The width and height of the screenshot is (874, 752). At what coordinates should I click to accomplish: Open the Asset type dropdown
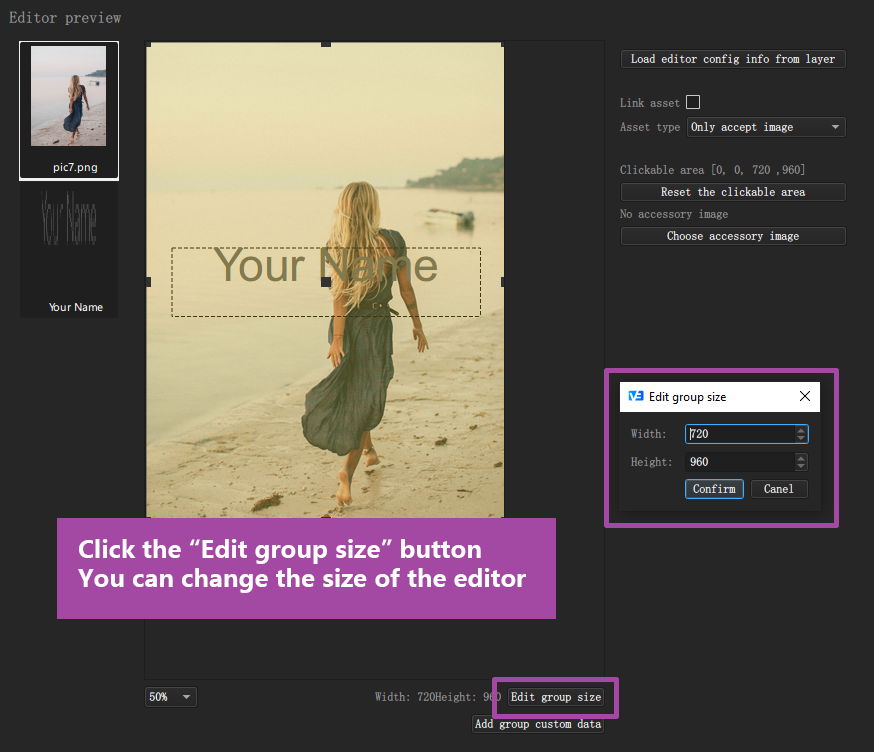[x=766, y=127]
